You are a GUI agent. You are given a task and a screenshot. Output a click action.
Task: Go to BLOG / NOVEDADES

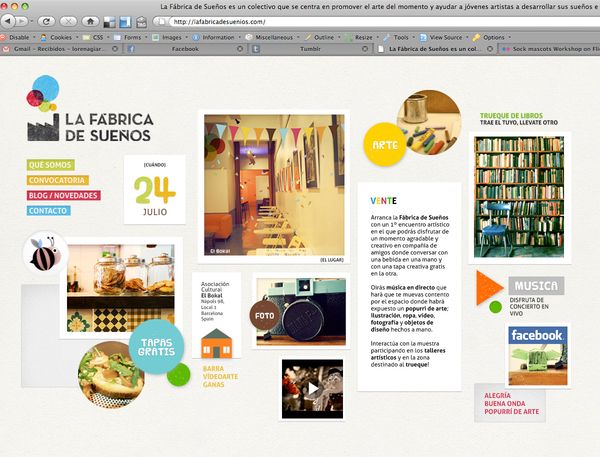click(x=64, y=196)
